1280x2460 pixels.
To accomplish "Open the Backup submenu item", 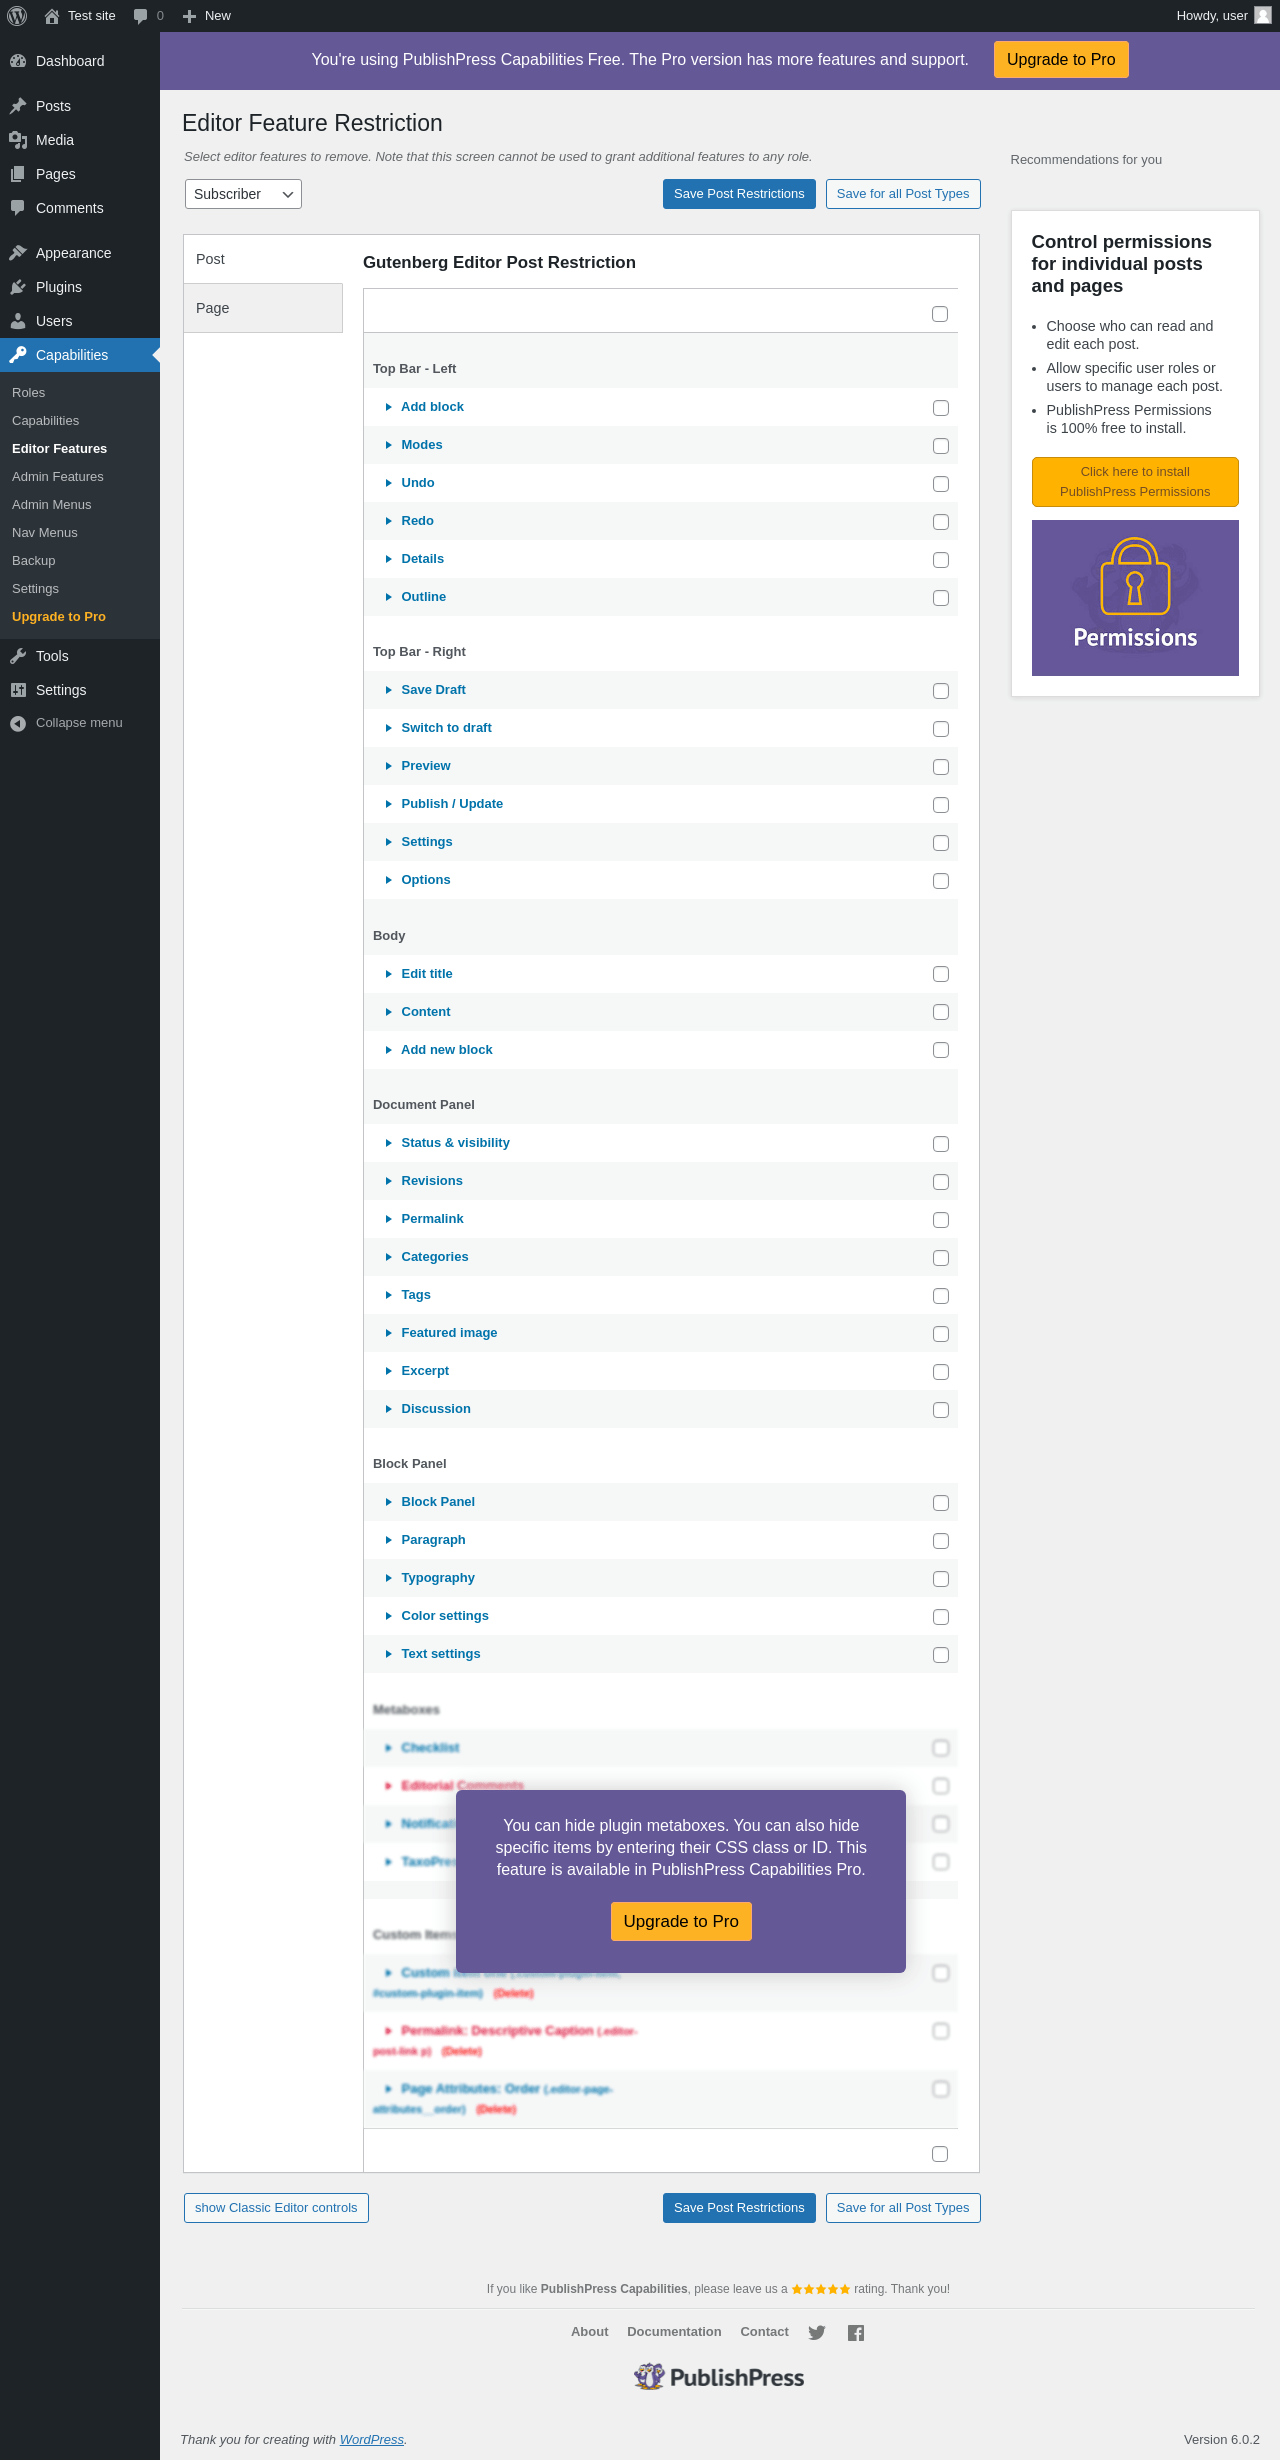I will [34, 561].
